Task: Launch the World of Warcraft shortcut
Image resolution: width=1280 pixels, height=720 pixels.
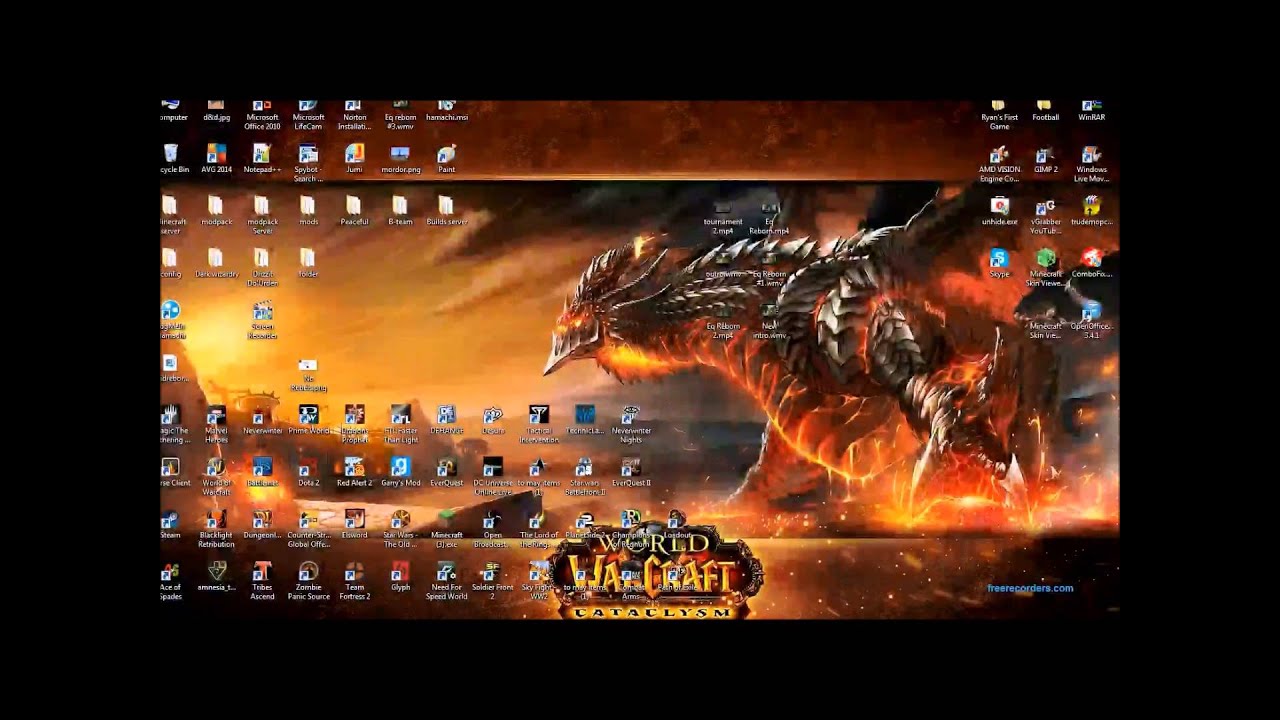Action: click(216, 476)
